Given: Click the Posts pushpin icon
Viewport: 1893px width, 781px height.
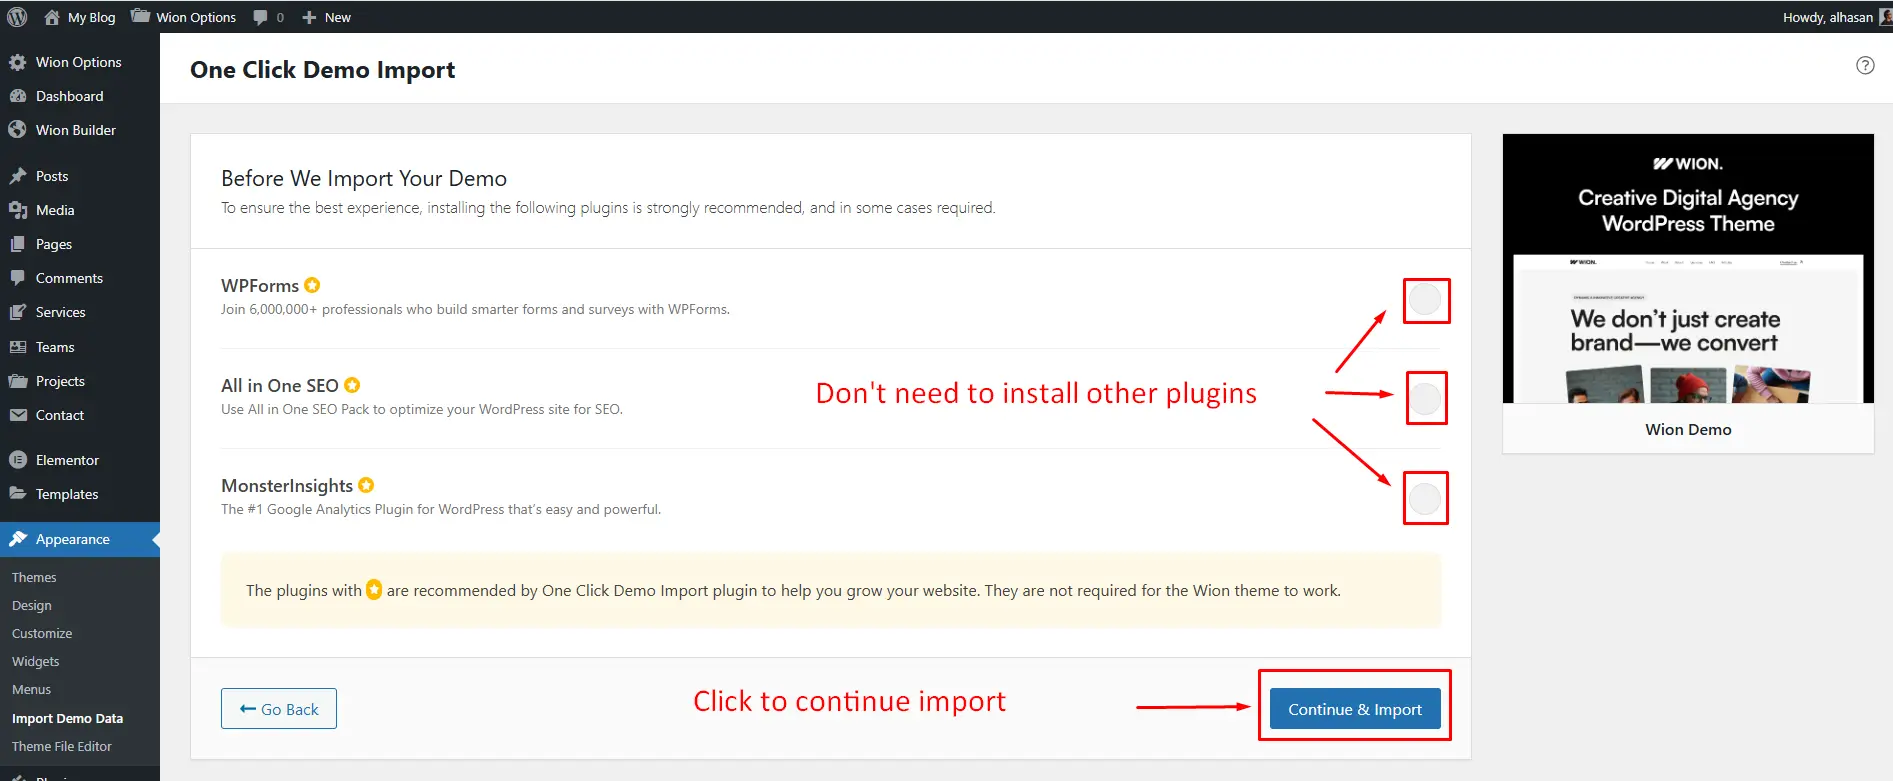Looking at the screenshot, I should pos(17,176).
